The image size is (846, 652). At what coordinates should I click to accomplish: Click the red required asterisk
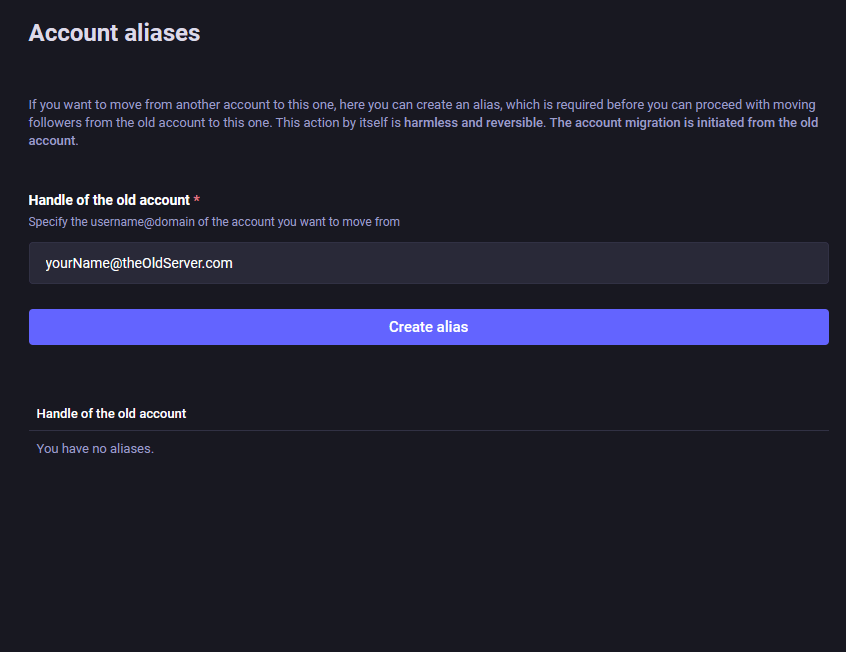(197, 200)
